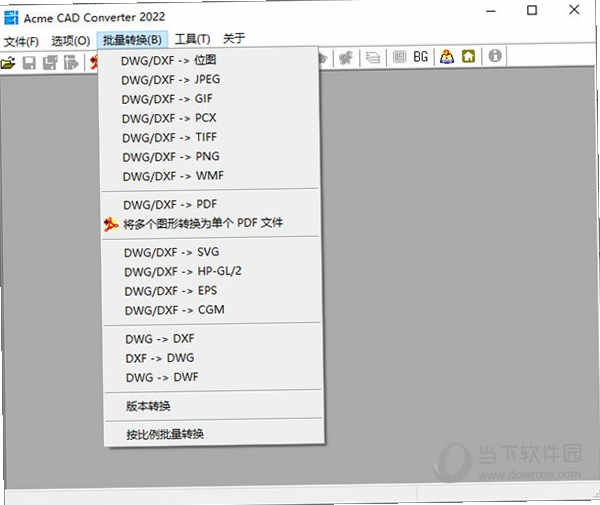Pick DWG/DXF -> TIFF batch option
Image resolution: width=600 pixels, height=505 pixels.
pos(209,137)
